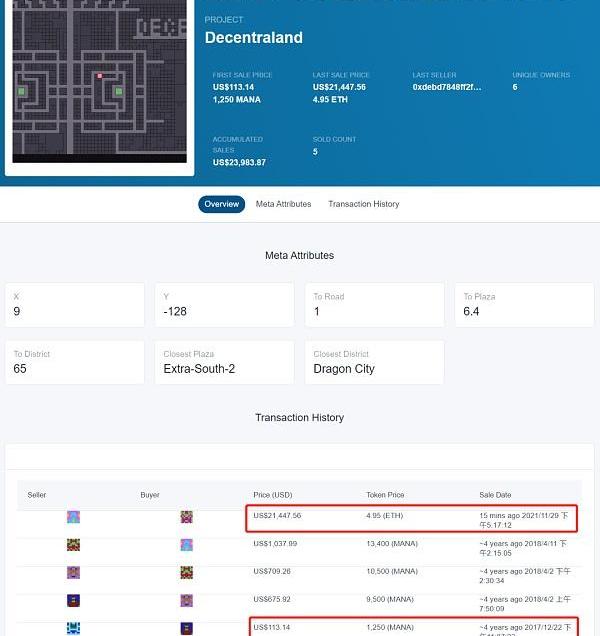Click the Token Price column header
Viewport: 600px width, 636px height.
386,495
